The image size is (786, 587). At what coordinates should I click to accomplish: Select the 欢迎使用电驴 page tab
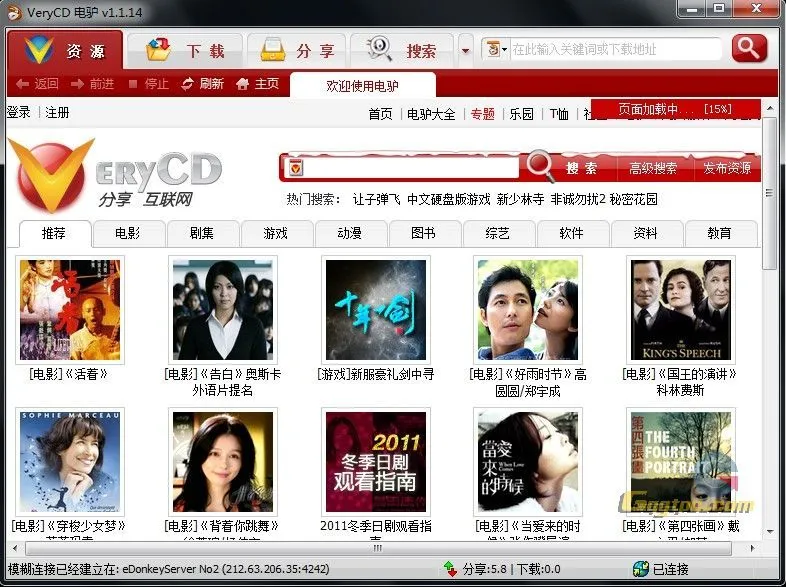362,86
